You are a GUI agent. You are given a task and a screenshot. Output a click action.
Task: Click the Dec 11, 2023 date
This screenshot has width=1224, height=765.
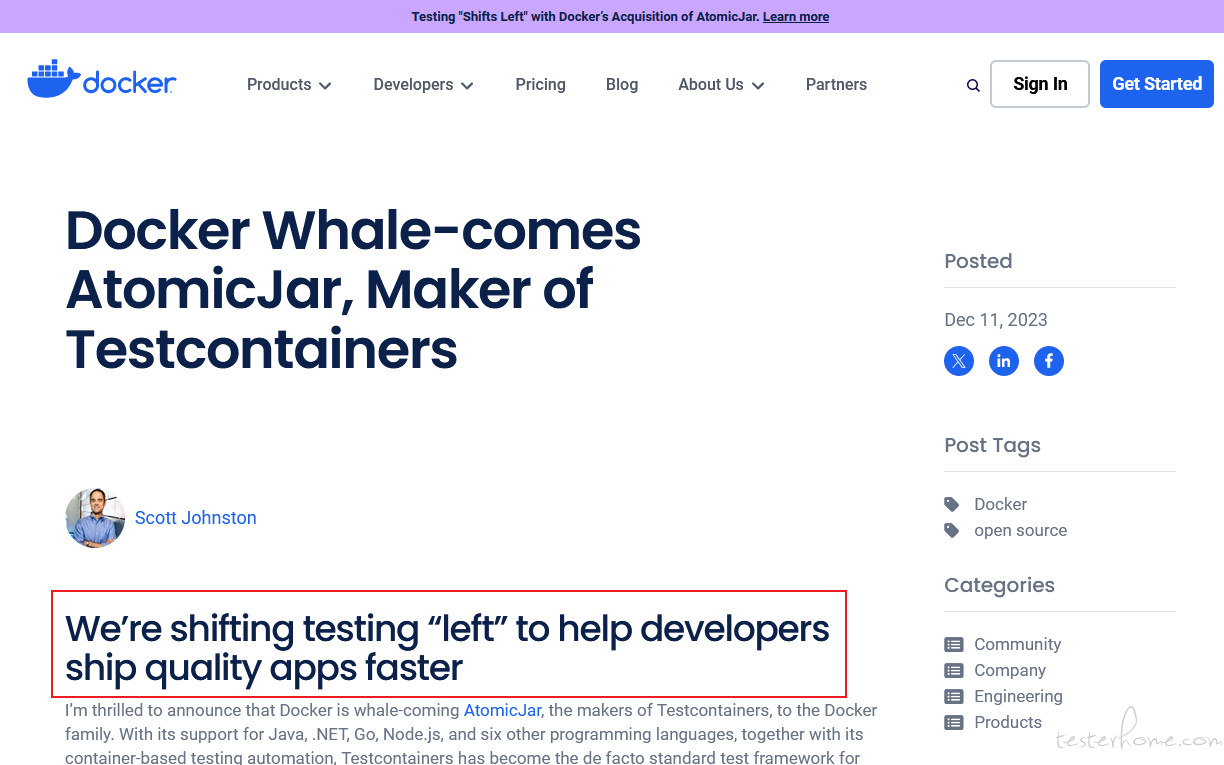tap(996, 320)
